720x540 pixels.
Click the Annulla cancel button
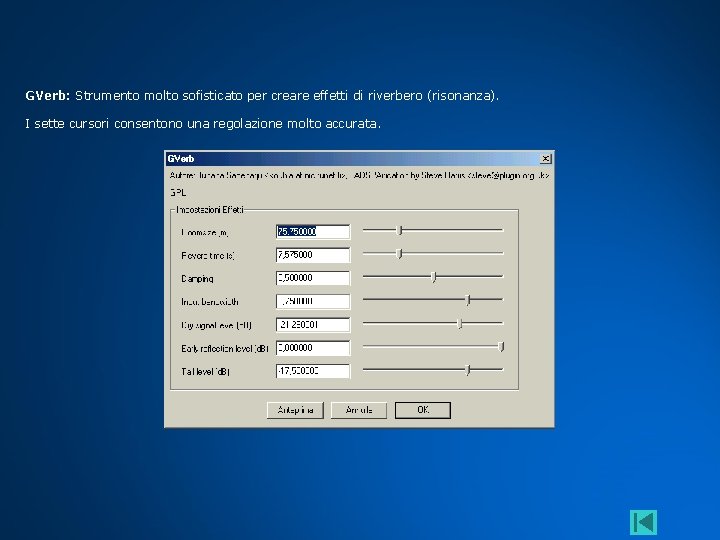tap(359, 410)
